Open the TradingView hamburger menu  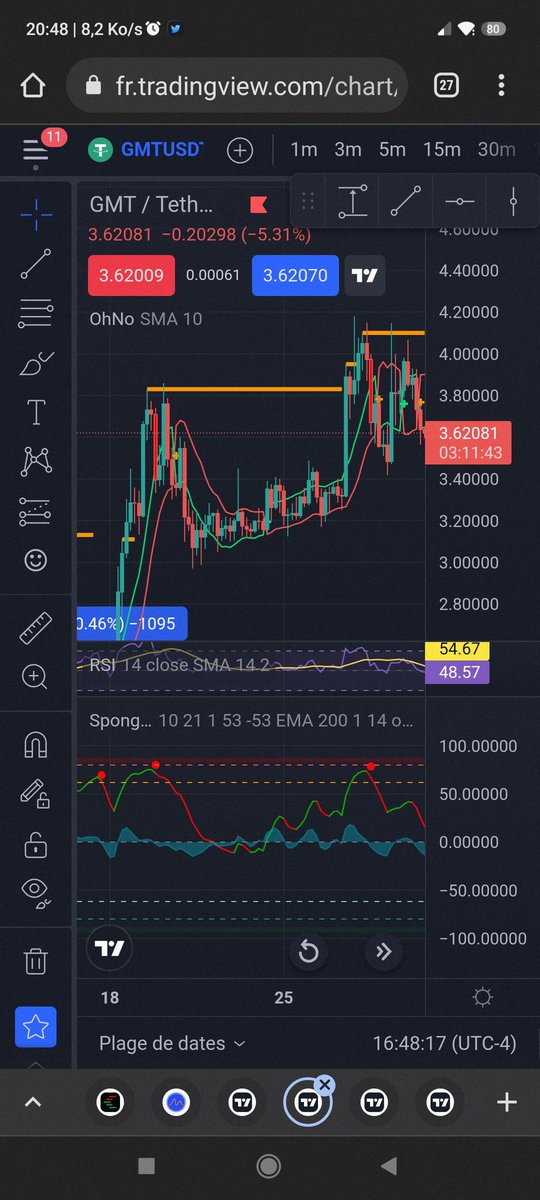point(36,151)
